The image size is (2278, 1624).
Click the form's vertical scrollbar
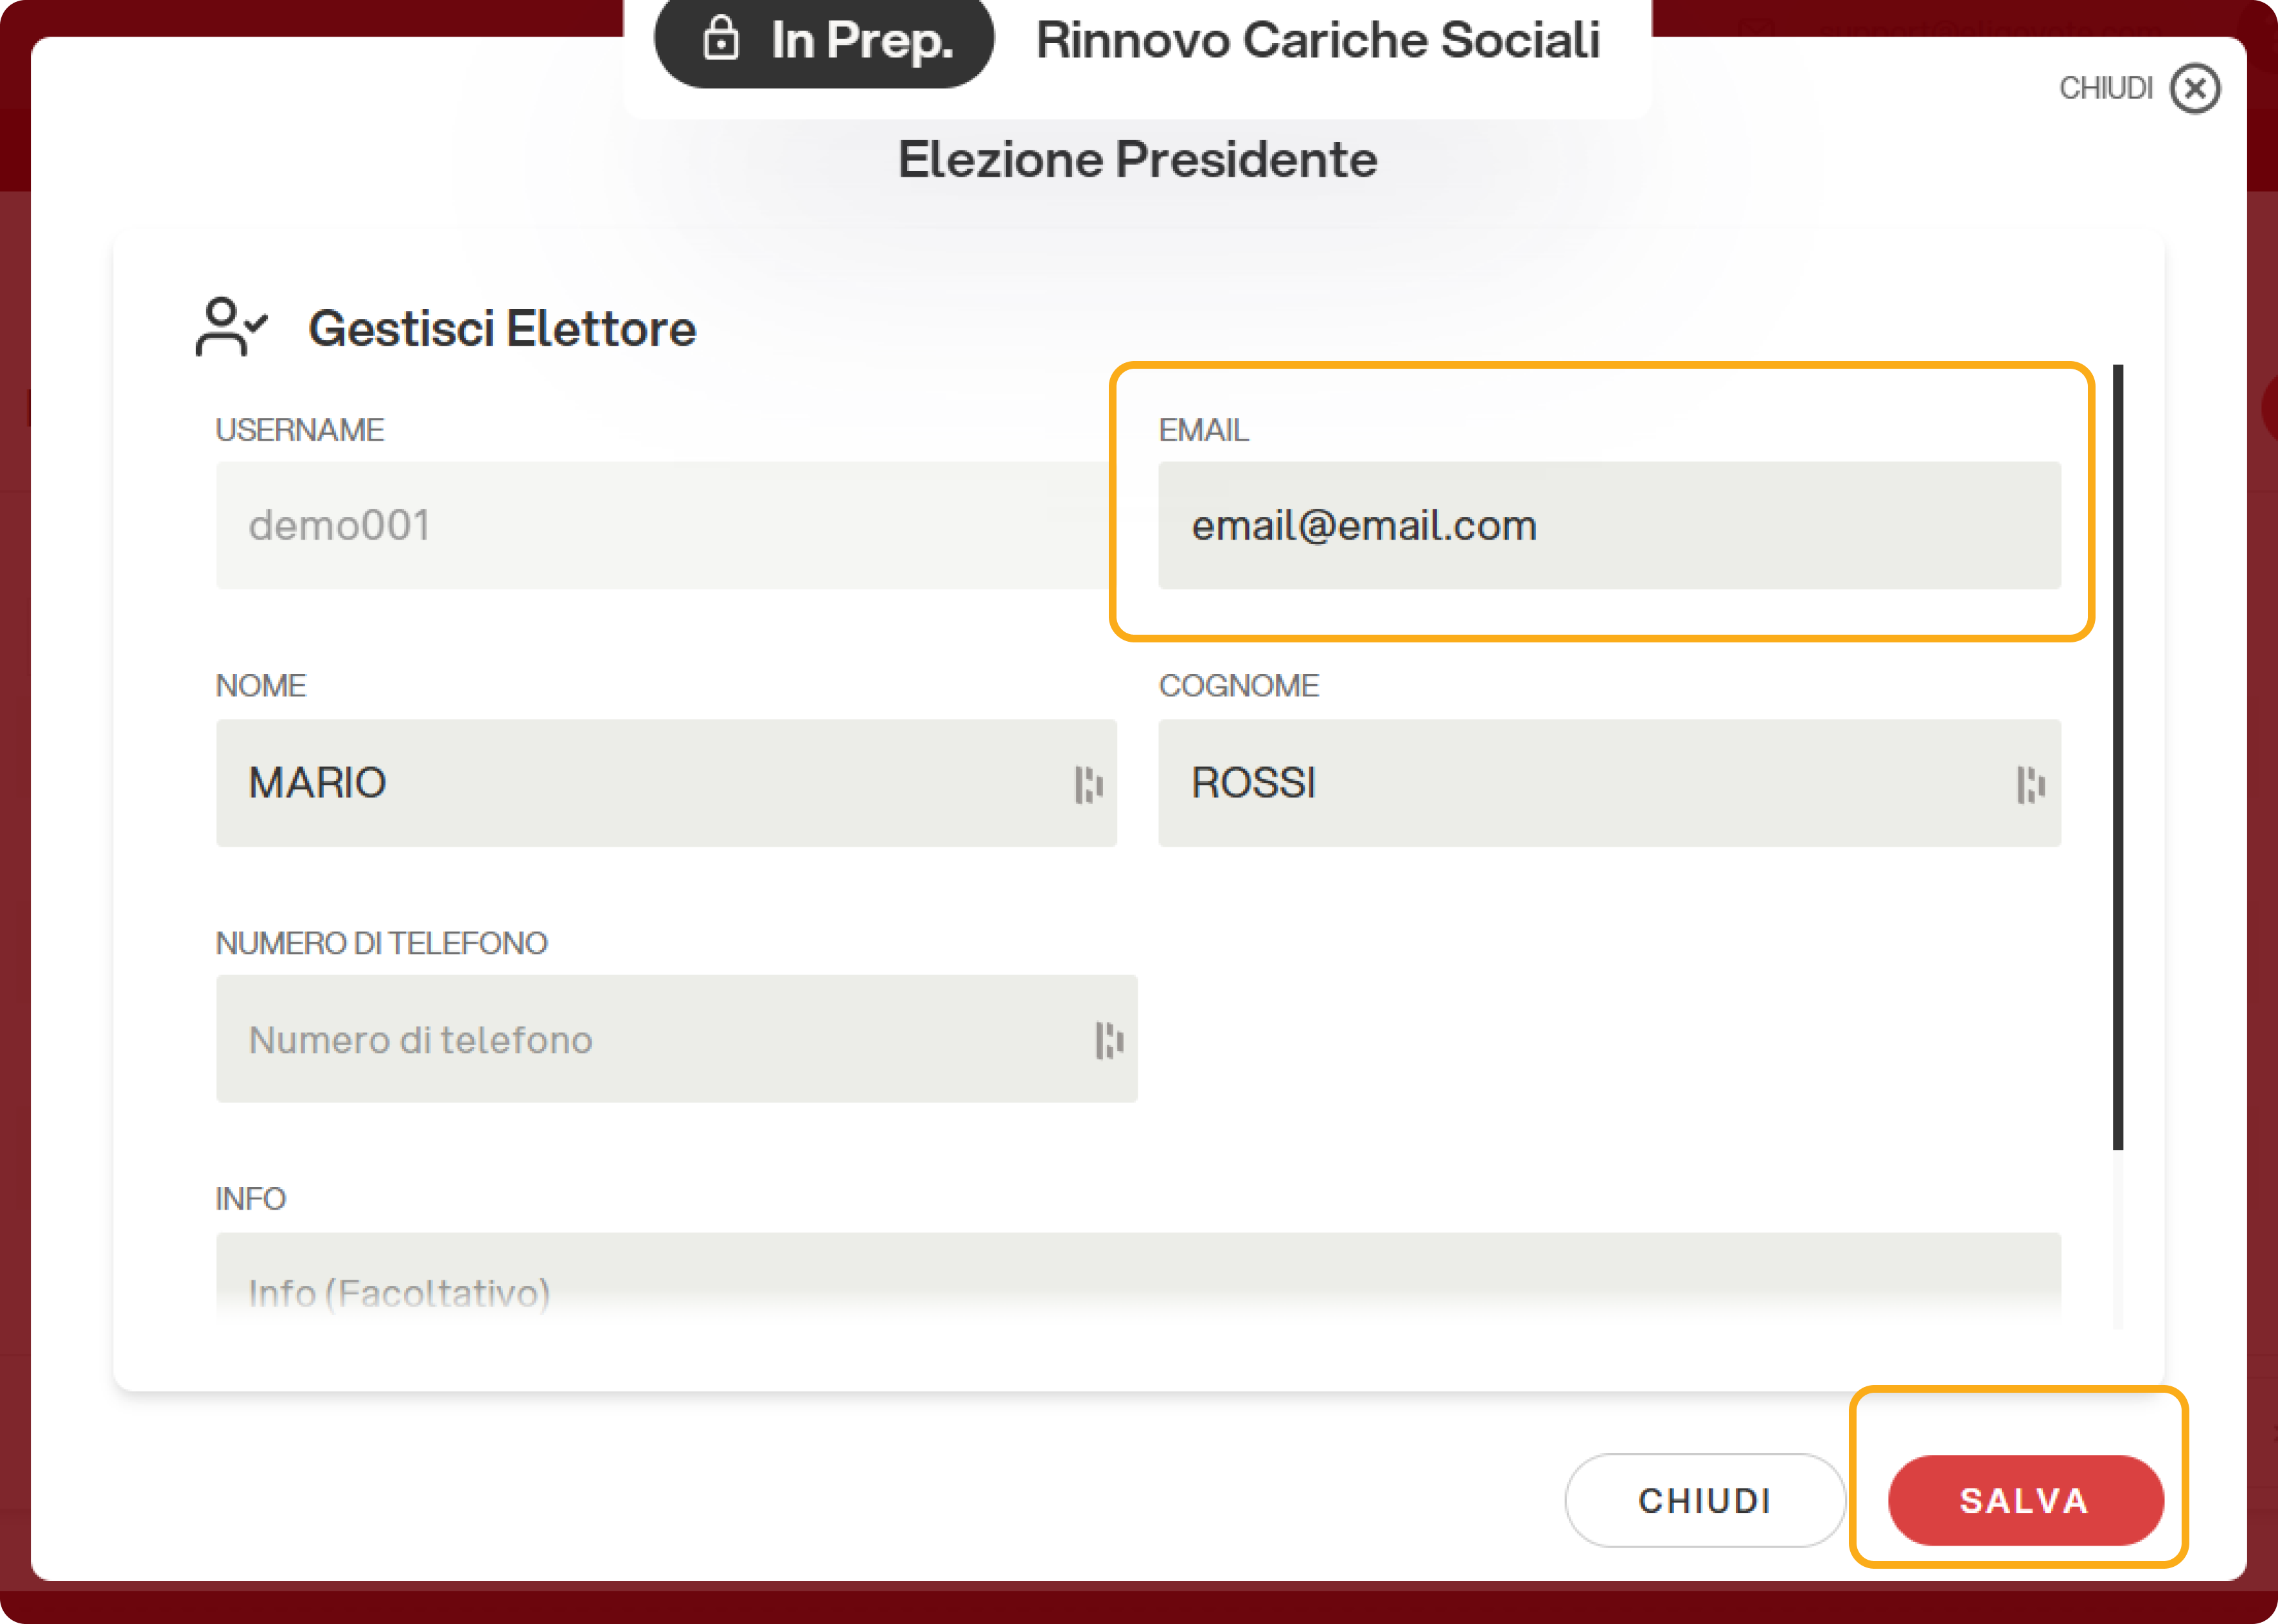point(2117,757)
